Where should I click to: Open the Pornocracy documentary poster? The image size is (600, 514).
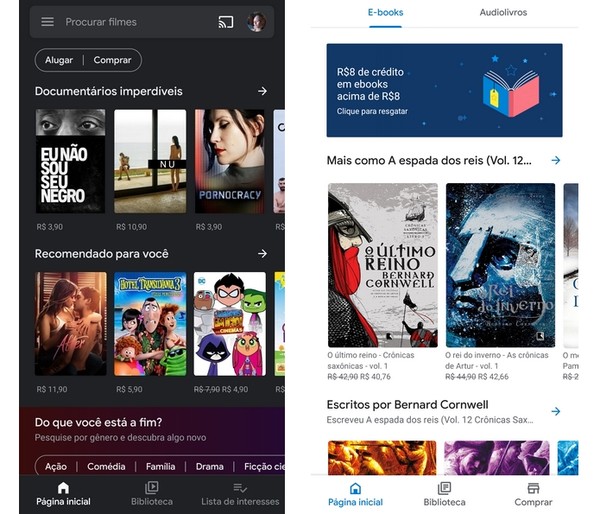click(x=230, y=161)
